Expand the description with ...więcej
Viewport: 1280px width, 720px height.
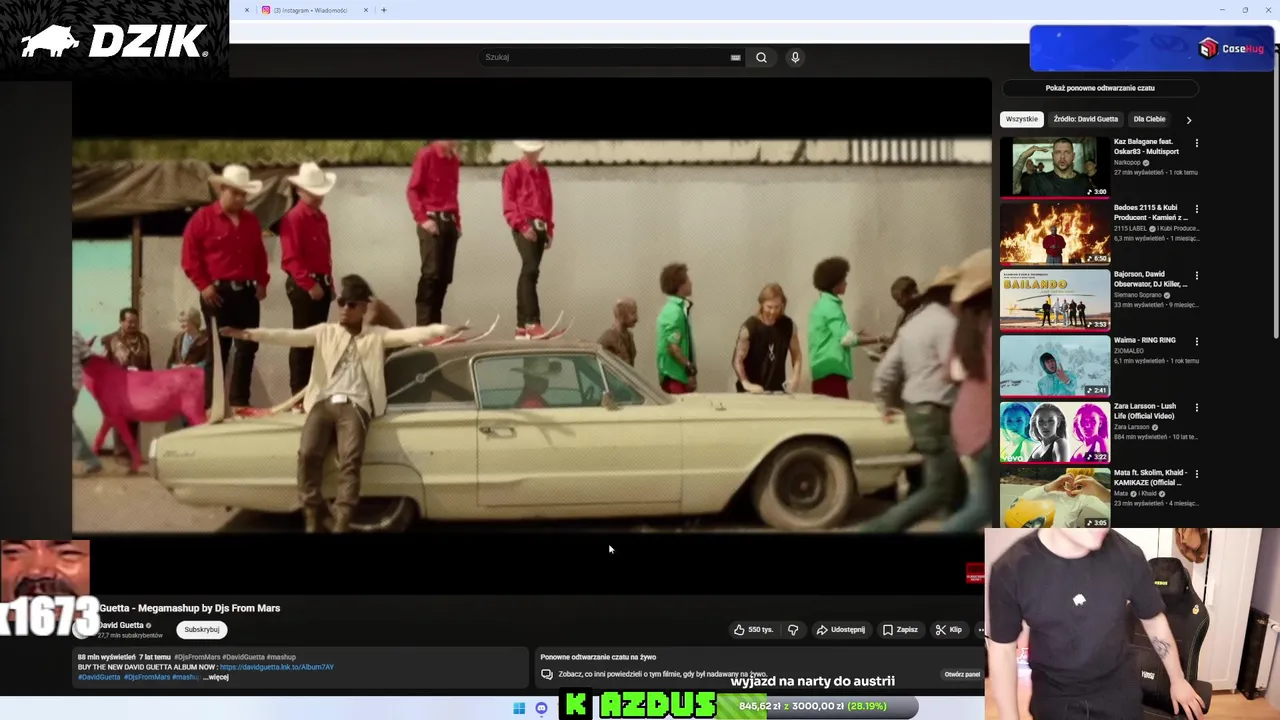[x=217, y=677]
